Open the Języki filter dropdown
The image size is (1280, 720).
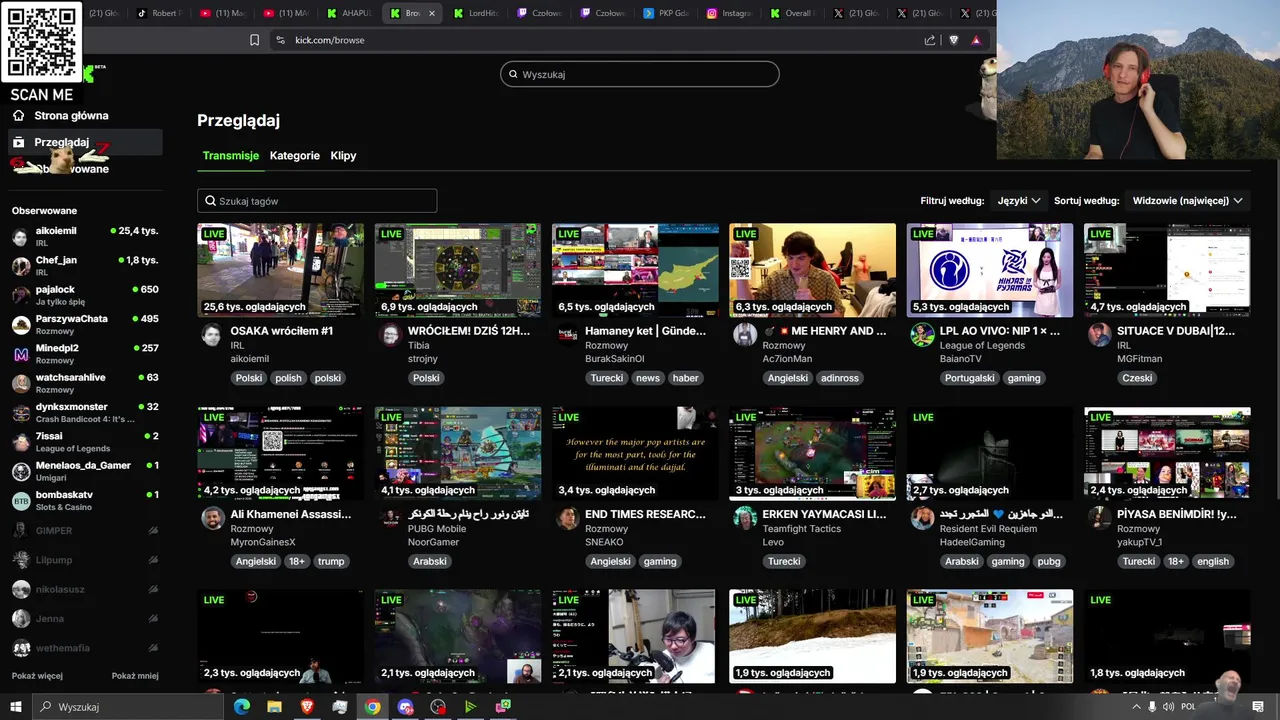click(1019, 201)
